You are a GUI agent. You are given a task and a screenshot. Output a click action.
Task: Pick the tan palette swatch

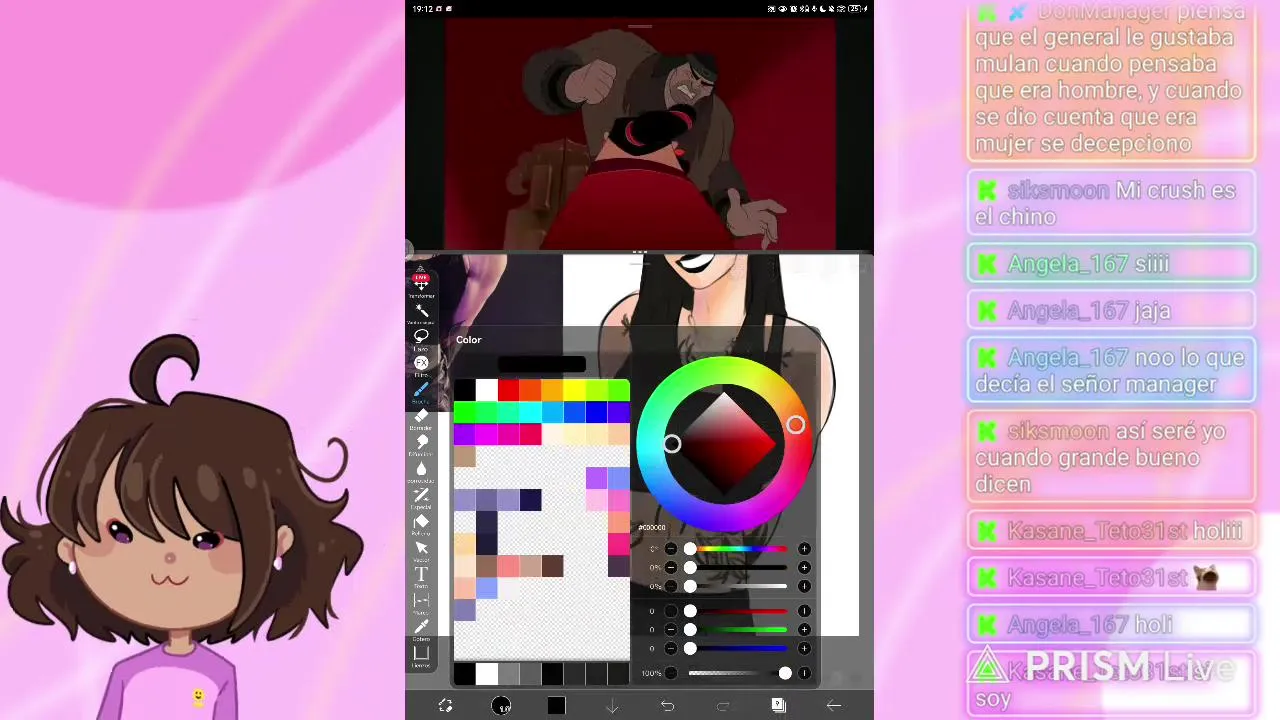464,456
